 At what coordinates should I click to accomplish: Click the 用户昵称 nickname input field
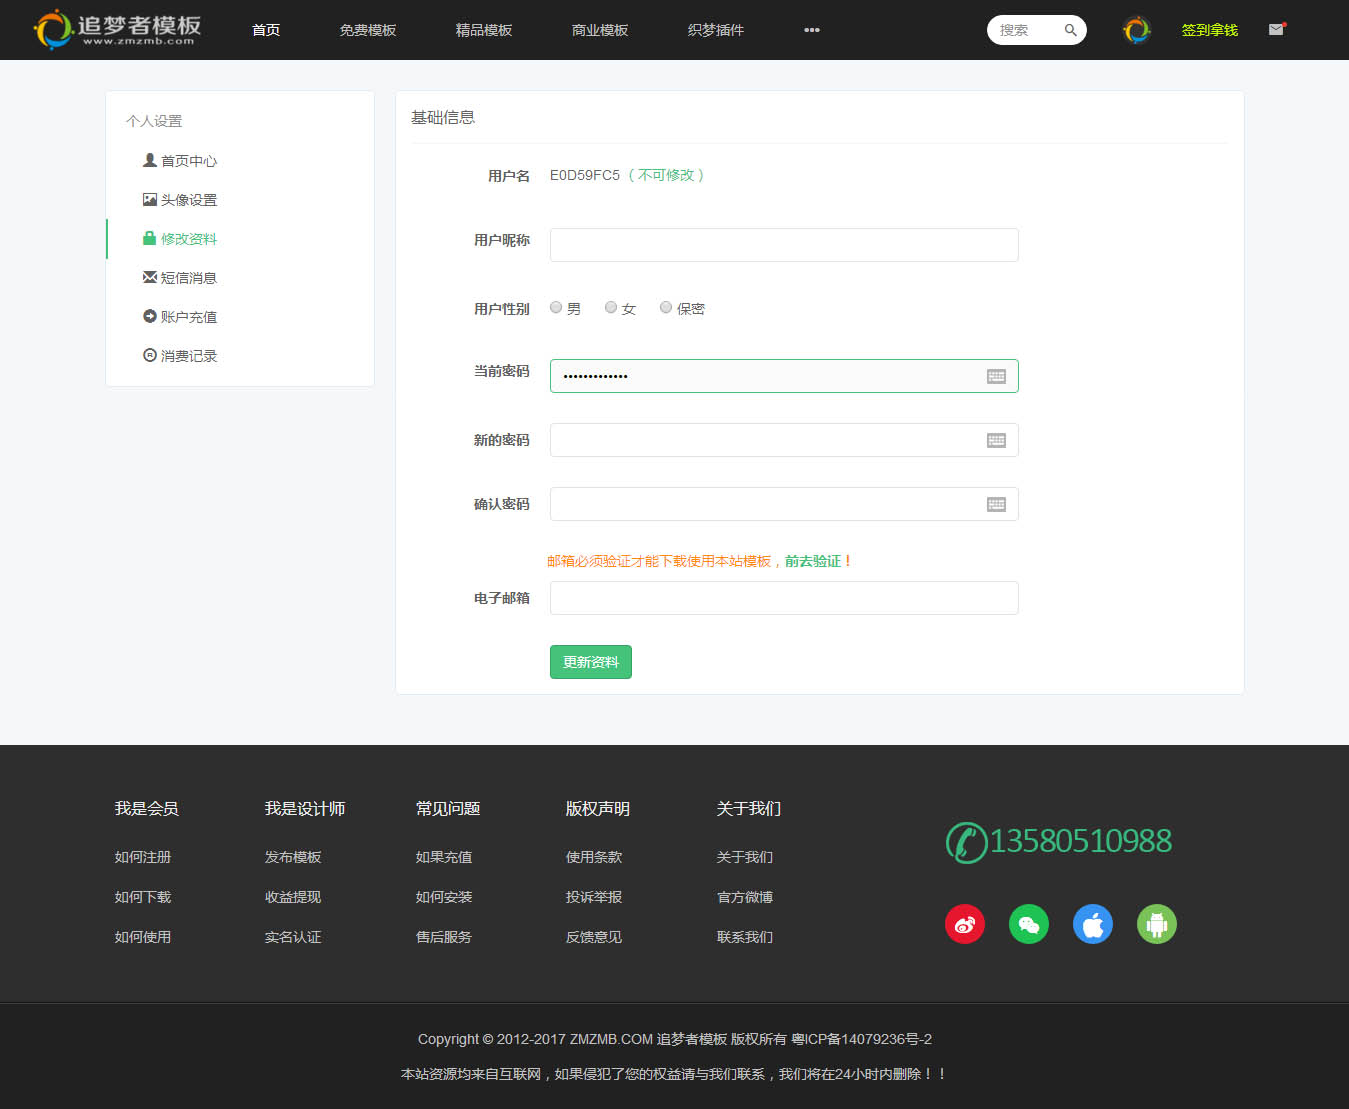(x=784, y=245)
